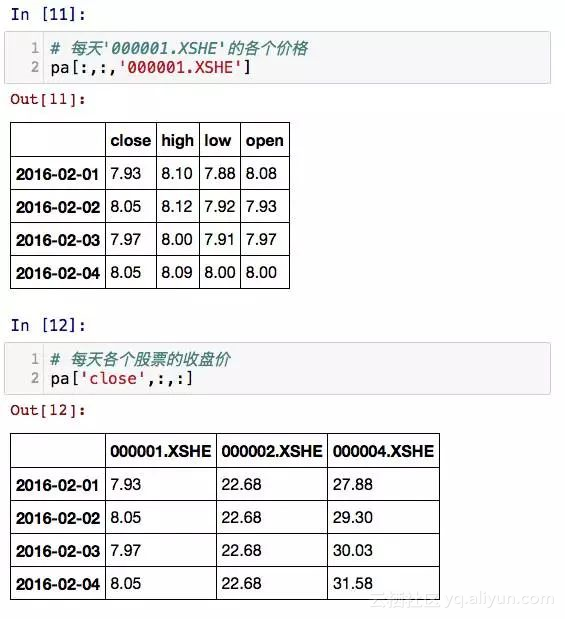Screen dimensions: 565x619
Task: Click the 31.58 cell
Action: click(x=383, y=583)
